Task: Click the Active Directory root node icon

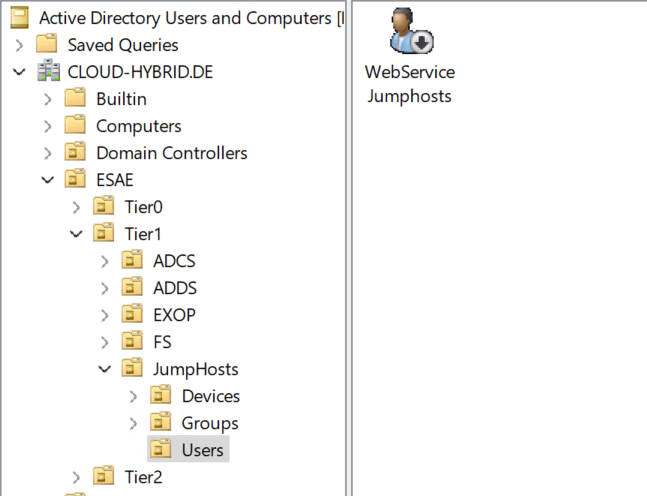Action: click(18, 18)
